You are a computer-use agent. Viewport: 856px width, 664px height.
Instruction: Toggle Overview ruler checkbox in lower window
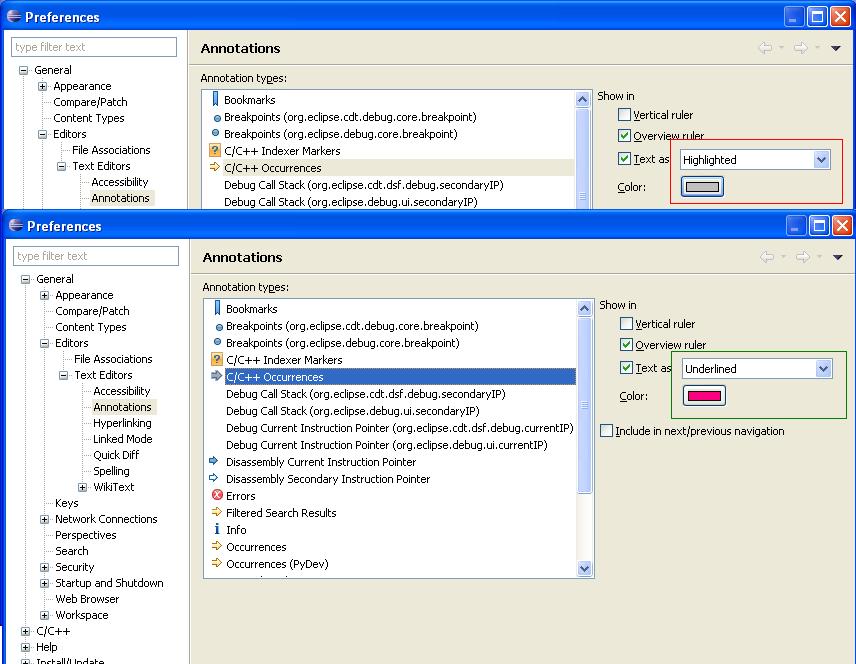click(x=626, y=345)
